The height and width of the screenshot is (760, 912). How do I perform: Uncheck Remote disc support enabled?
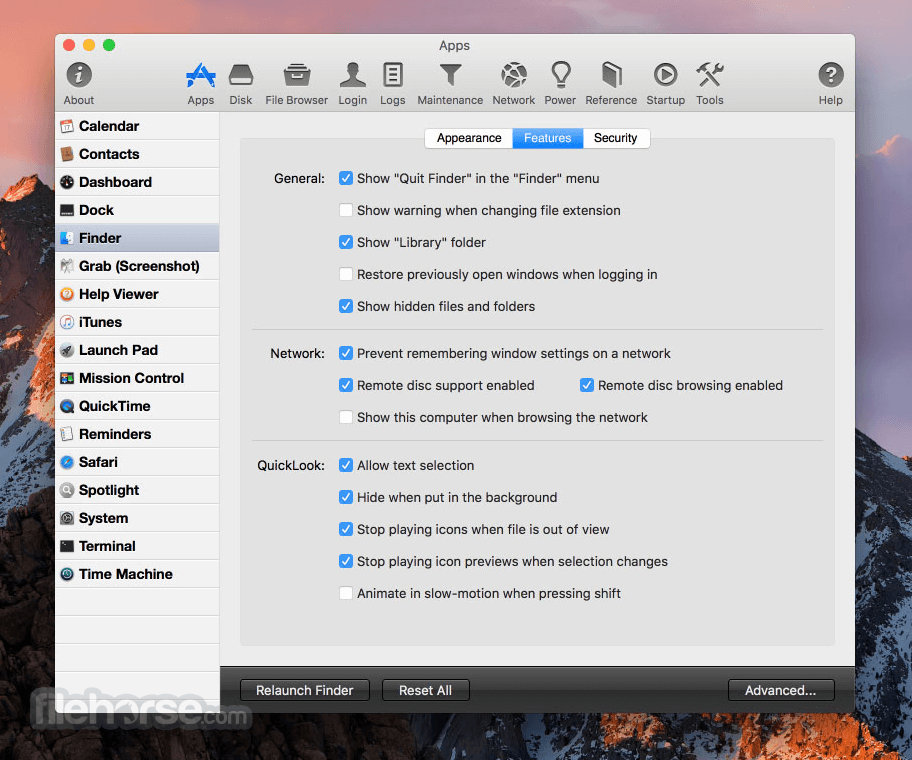point(345,385)
